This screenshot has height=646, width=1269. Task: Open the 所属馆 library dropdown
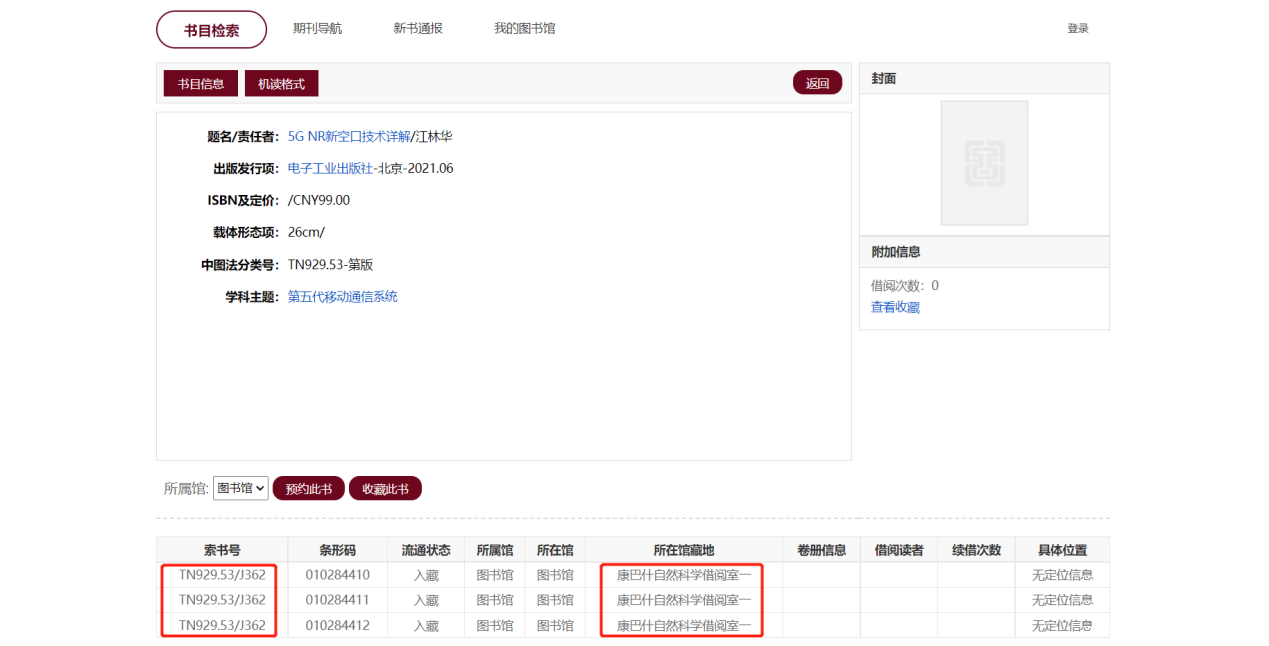(241, 488)
